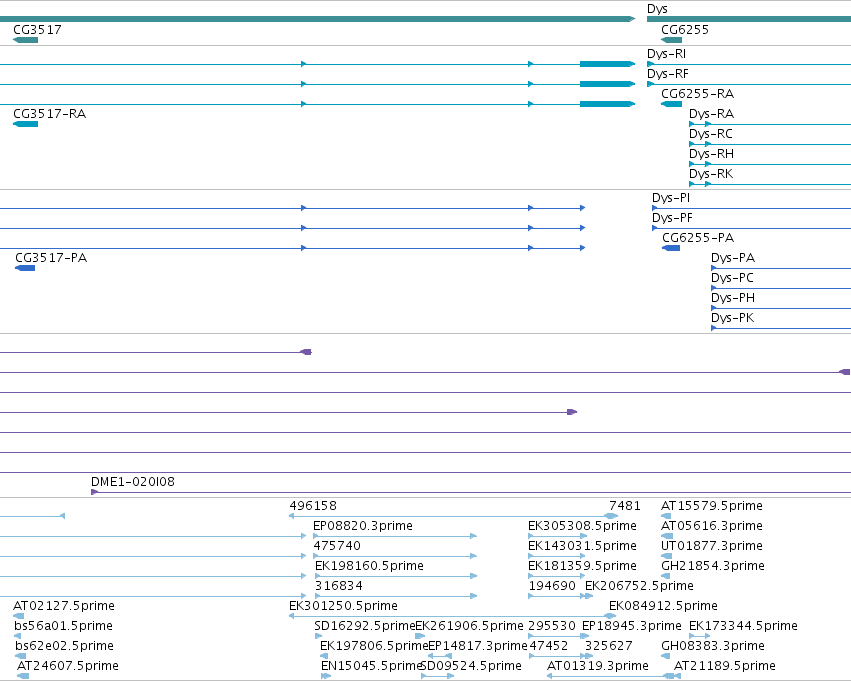
Task: Open the EK305308.5prime EST label
Action: 582,526
